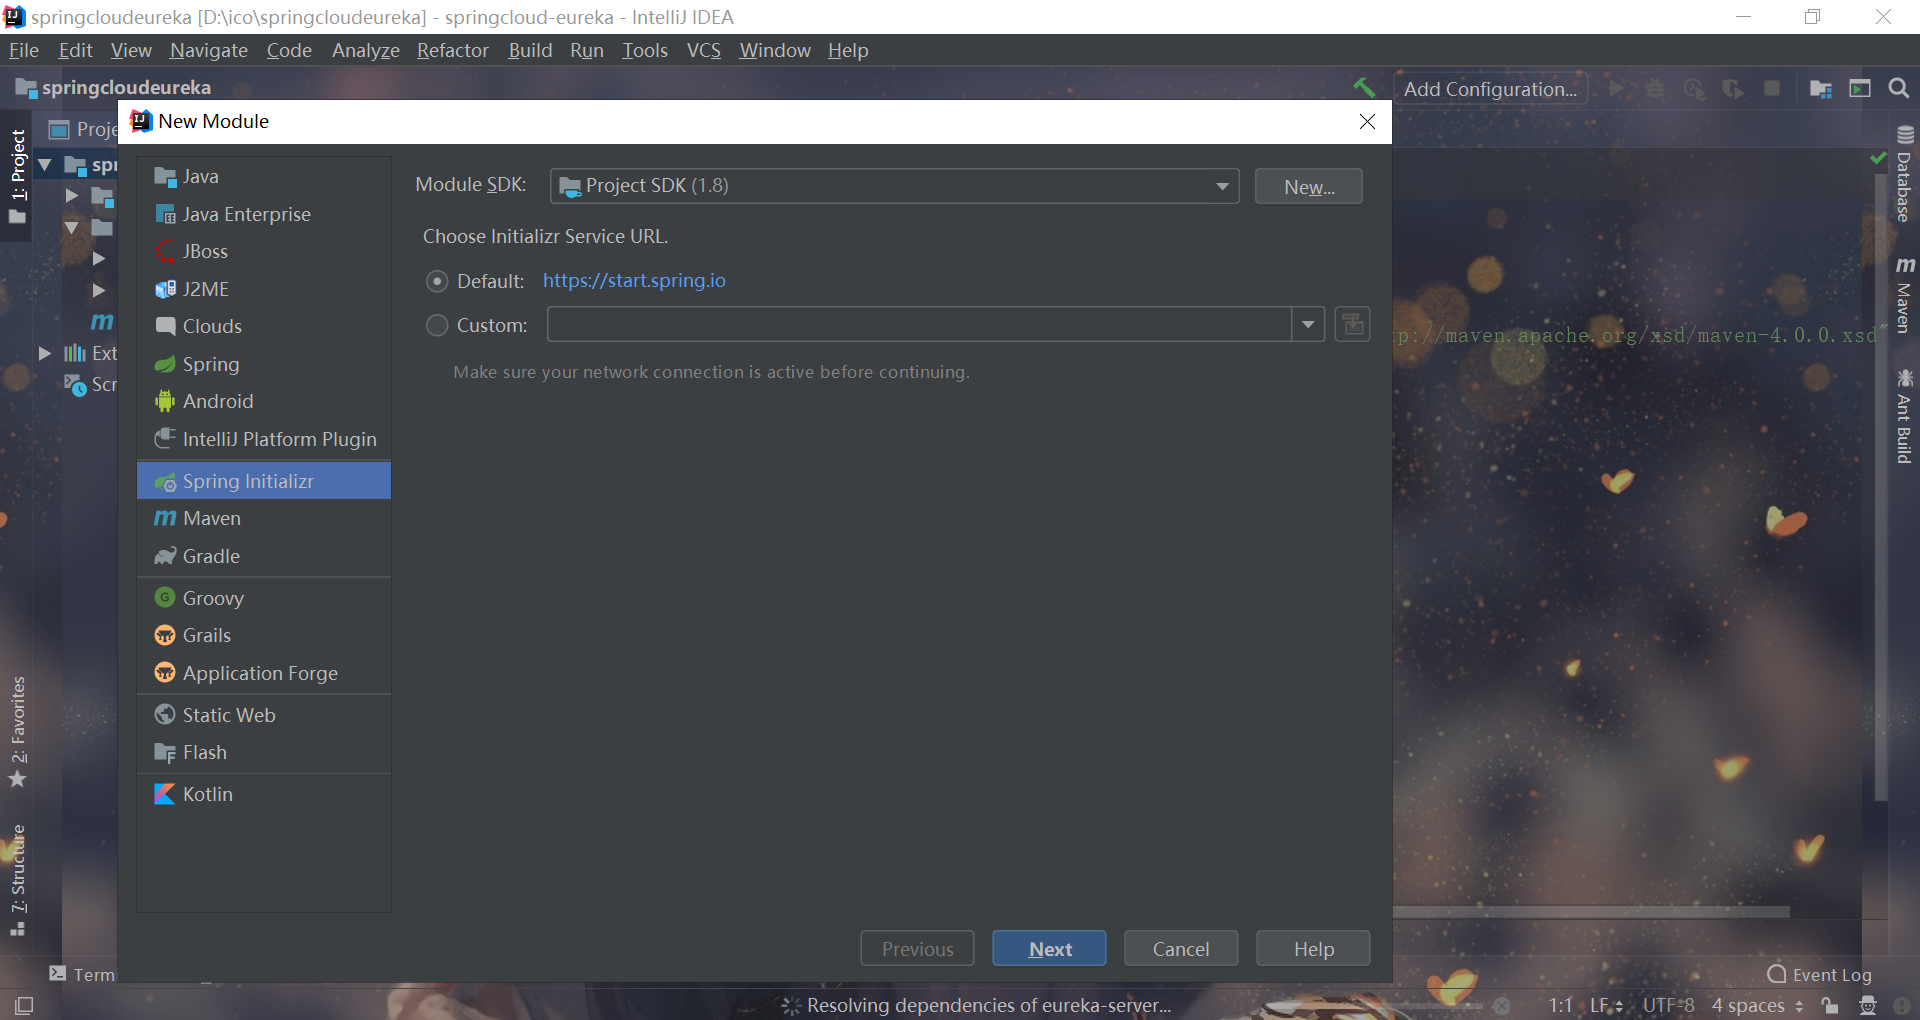Image resolution: width=1920 pixels, height=1020 pixels.
Task: Collapse the springcloudeureka project root node
Action: coord(45,164)
